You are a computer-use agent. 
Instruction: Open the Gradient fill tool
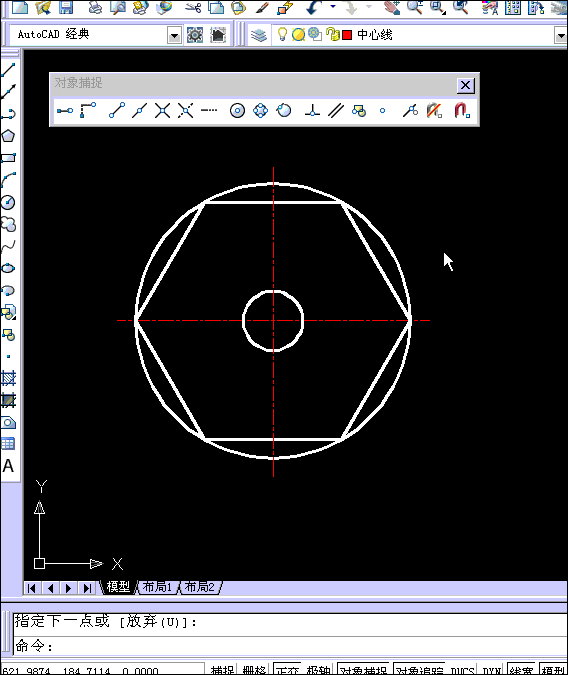pos(8,401)
